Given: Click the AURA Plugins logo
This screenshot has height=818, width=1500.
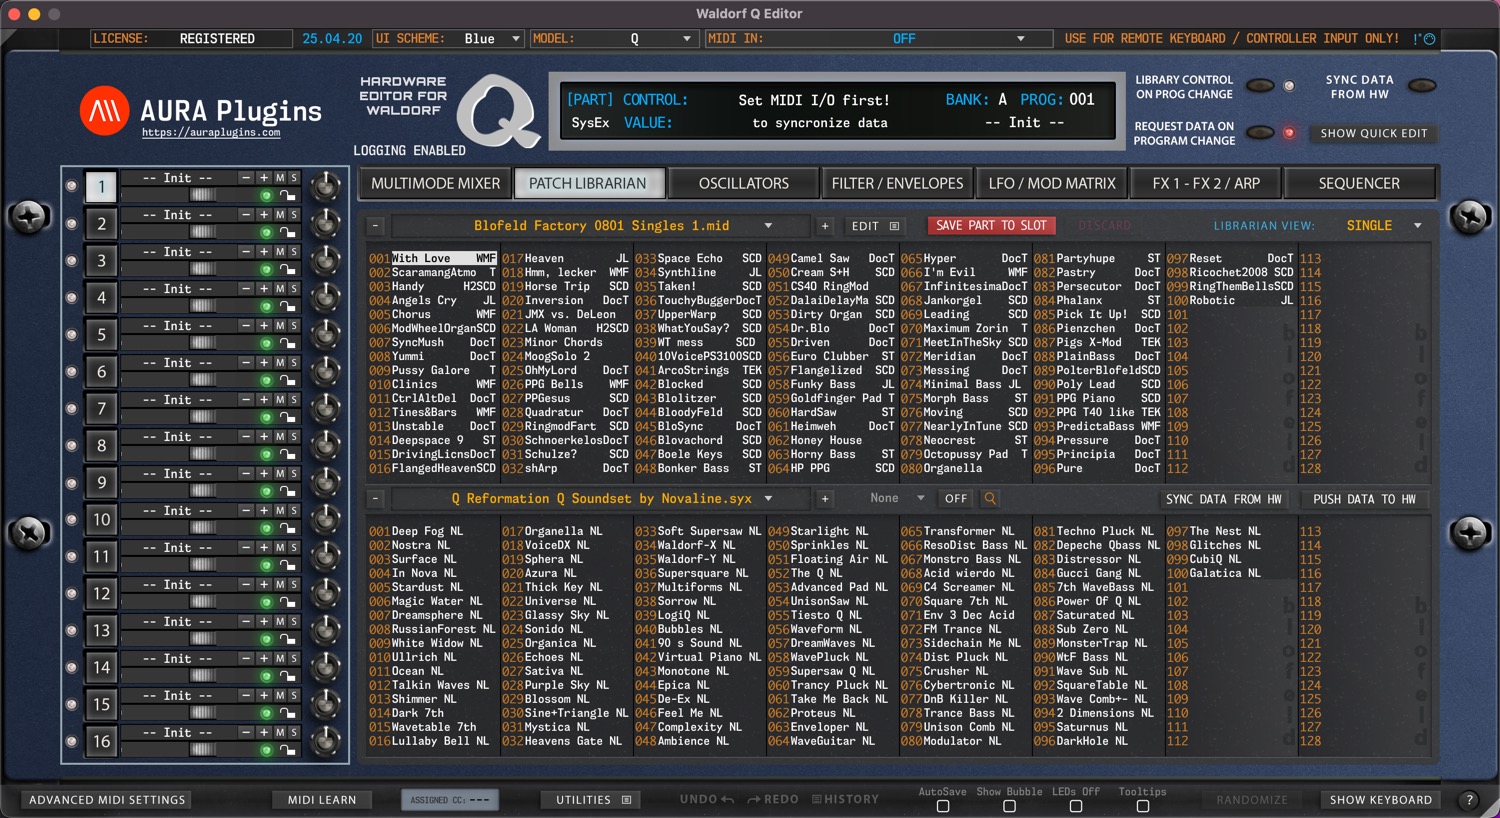Looking at the screenshot, I should click(104, 110).
